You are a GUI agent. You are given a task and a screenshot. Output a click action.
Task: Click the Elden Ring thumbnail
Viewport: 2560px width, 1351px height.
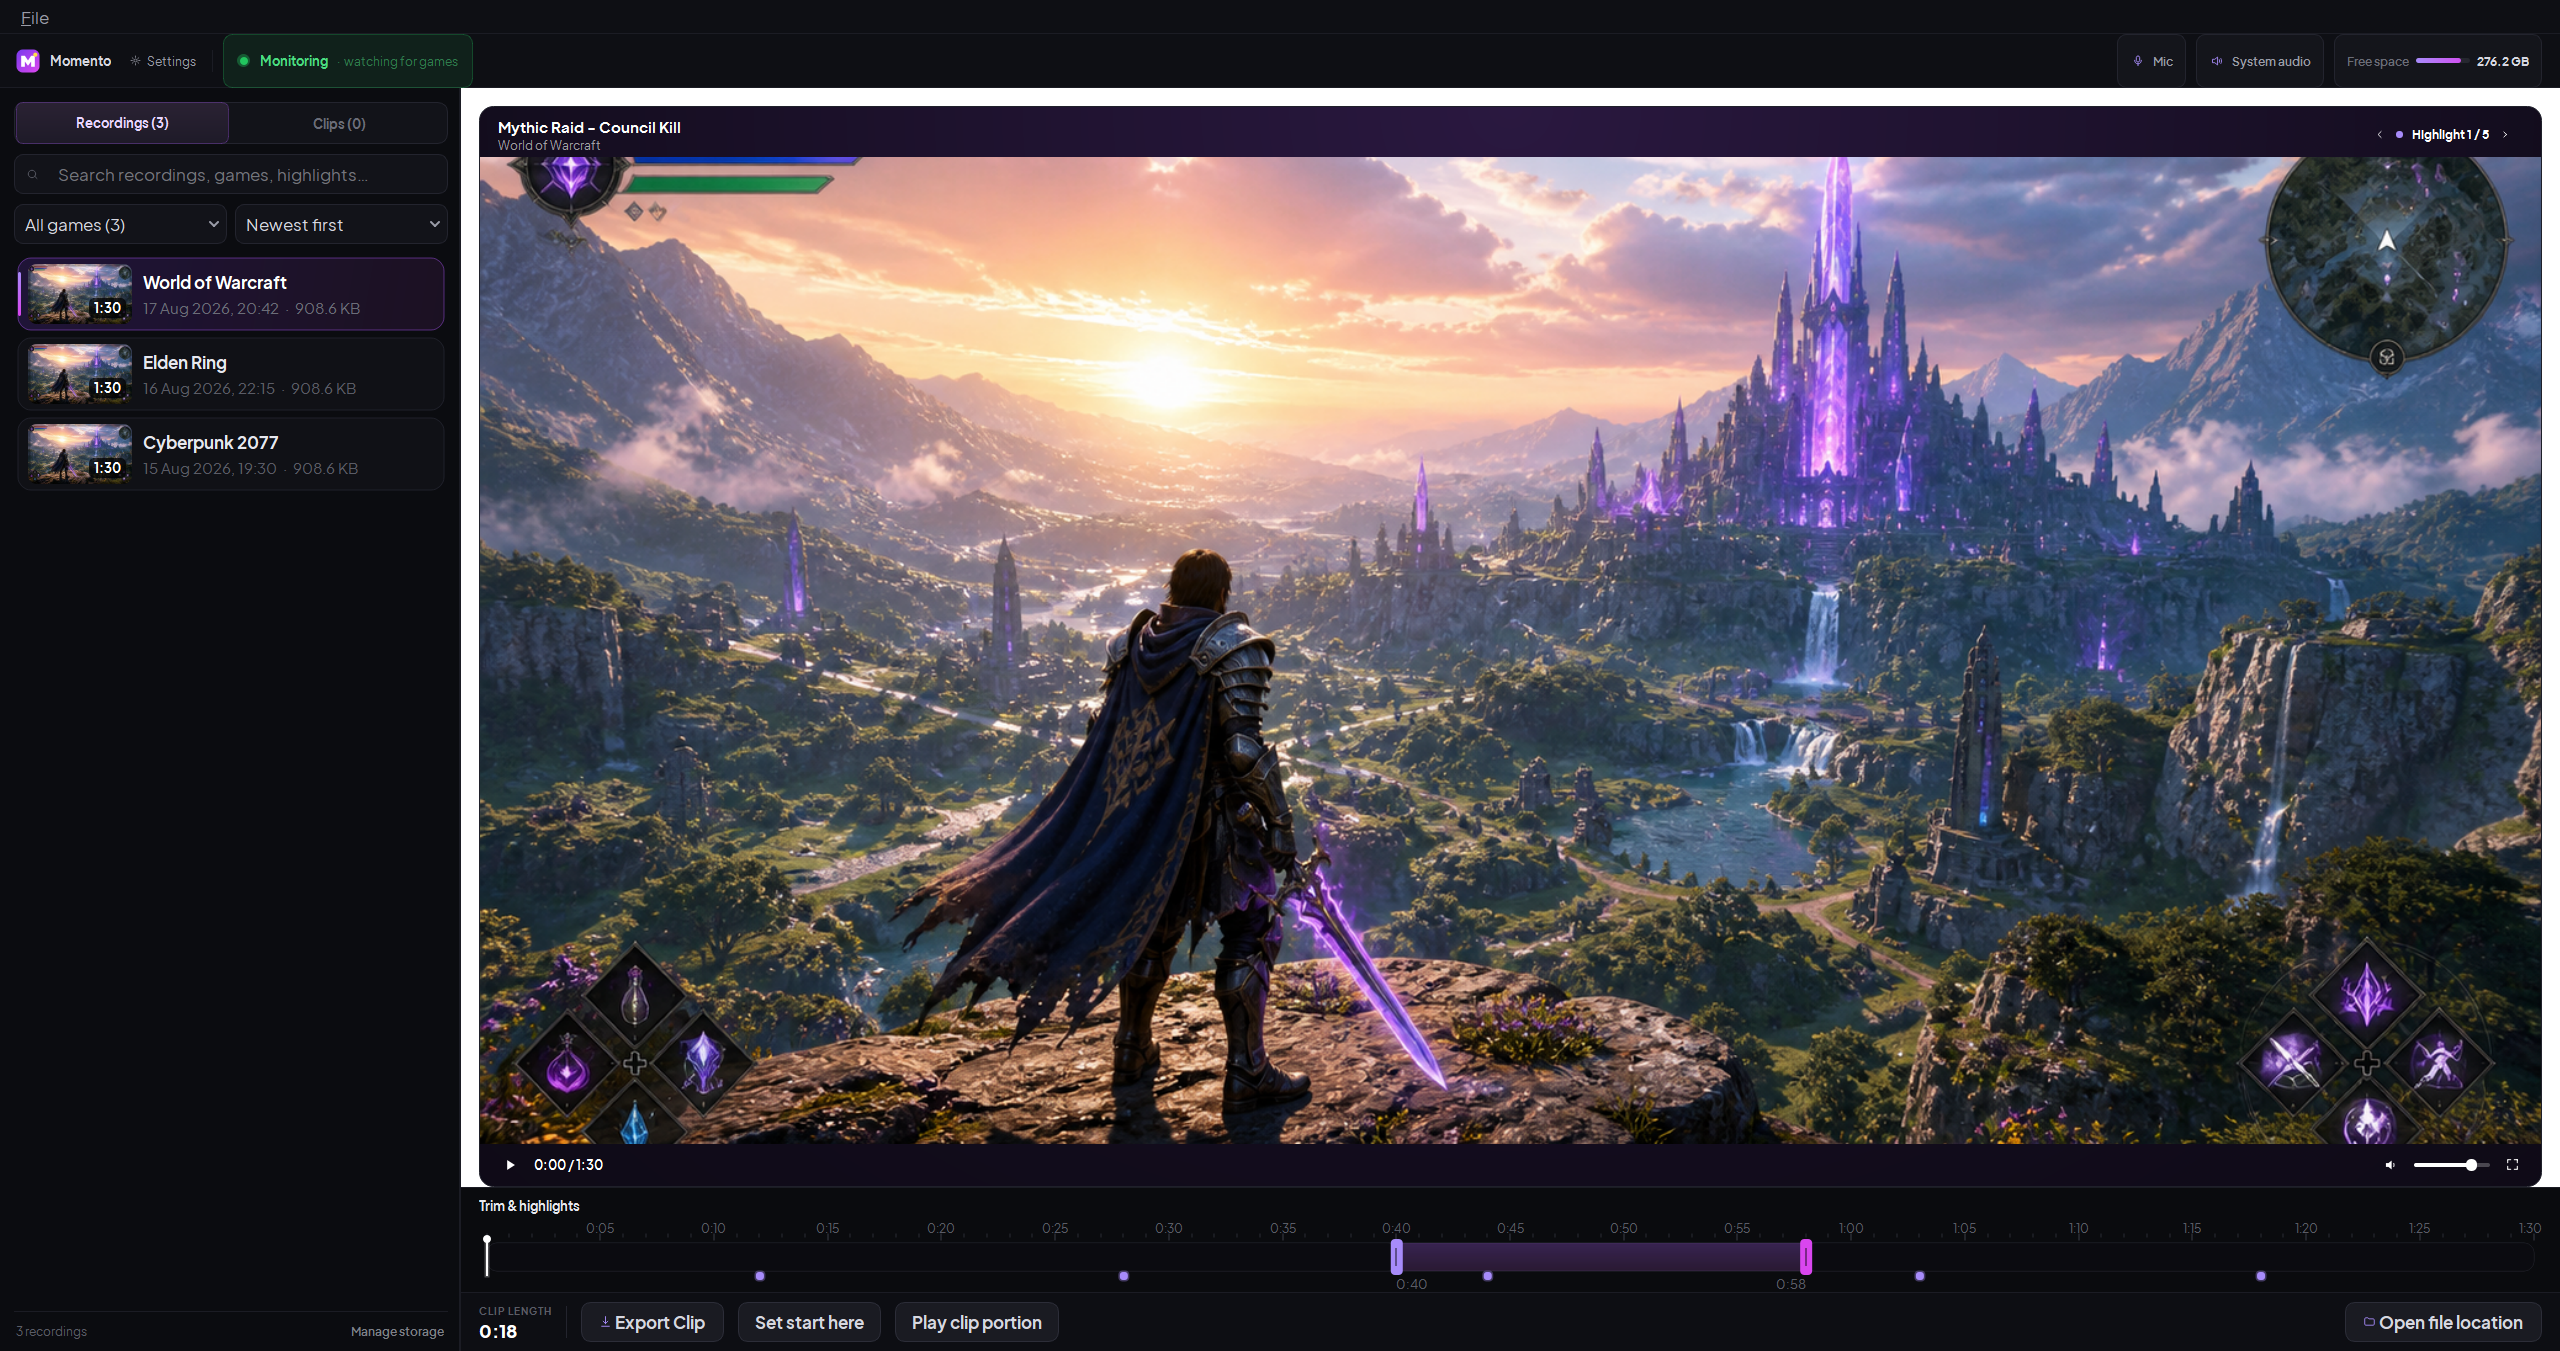coord(80,374)
